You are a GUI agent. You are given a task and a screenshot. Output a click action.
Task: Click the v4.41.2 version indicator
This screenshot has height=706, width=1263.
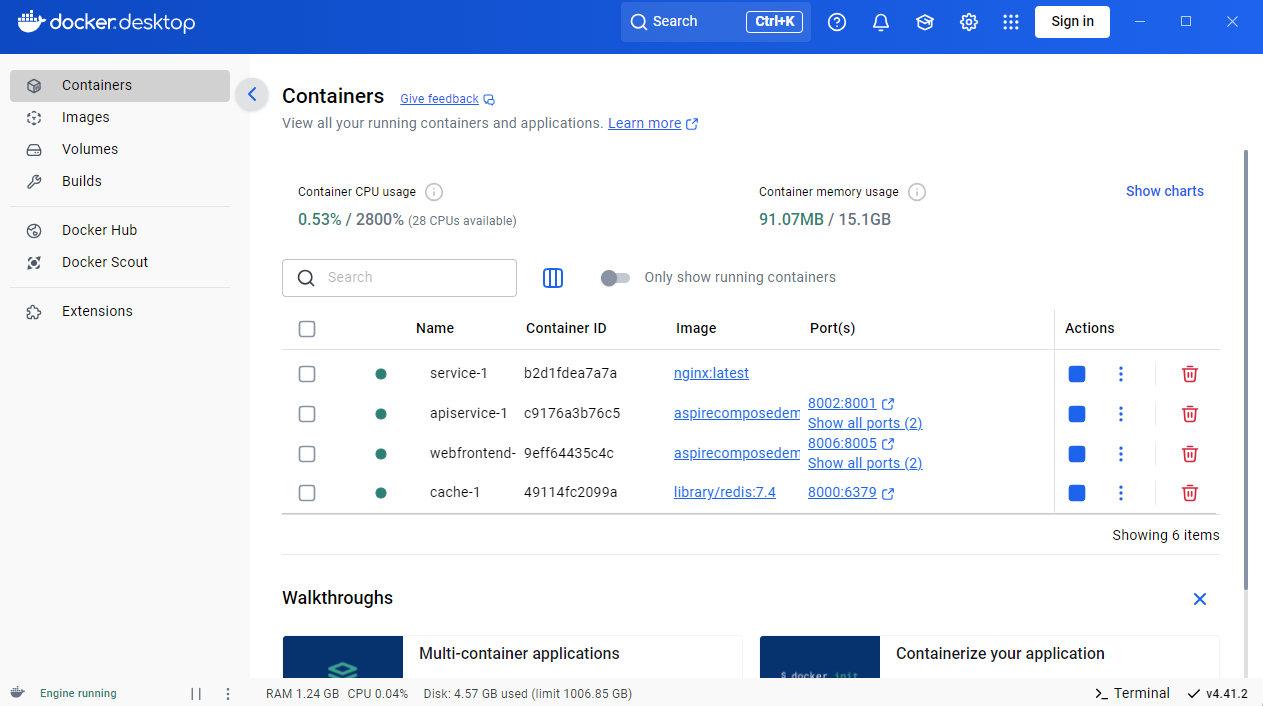pyautogui.click(x=1217, y=693)
